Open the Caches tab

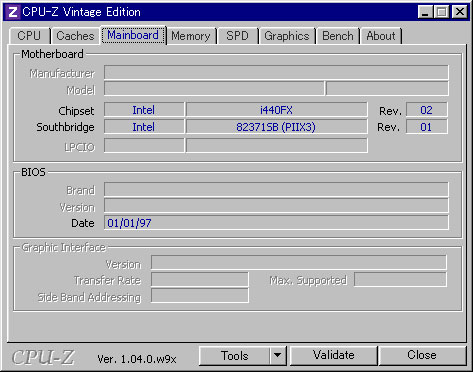pos(75,36)
